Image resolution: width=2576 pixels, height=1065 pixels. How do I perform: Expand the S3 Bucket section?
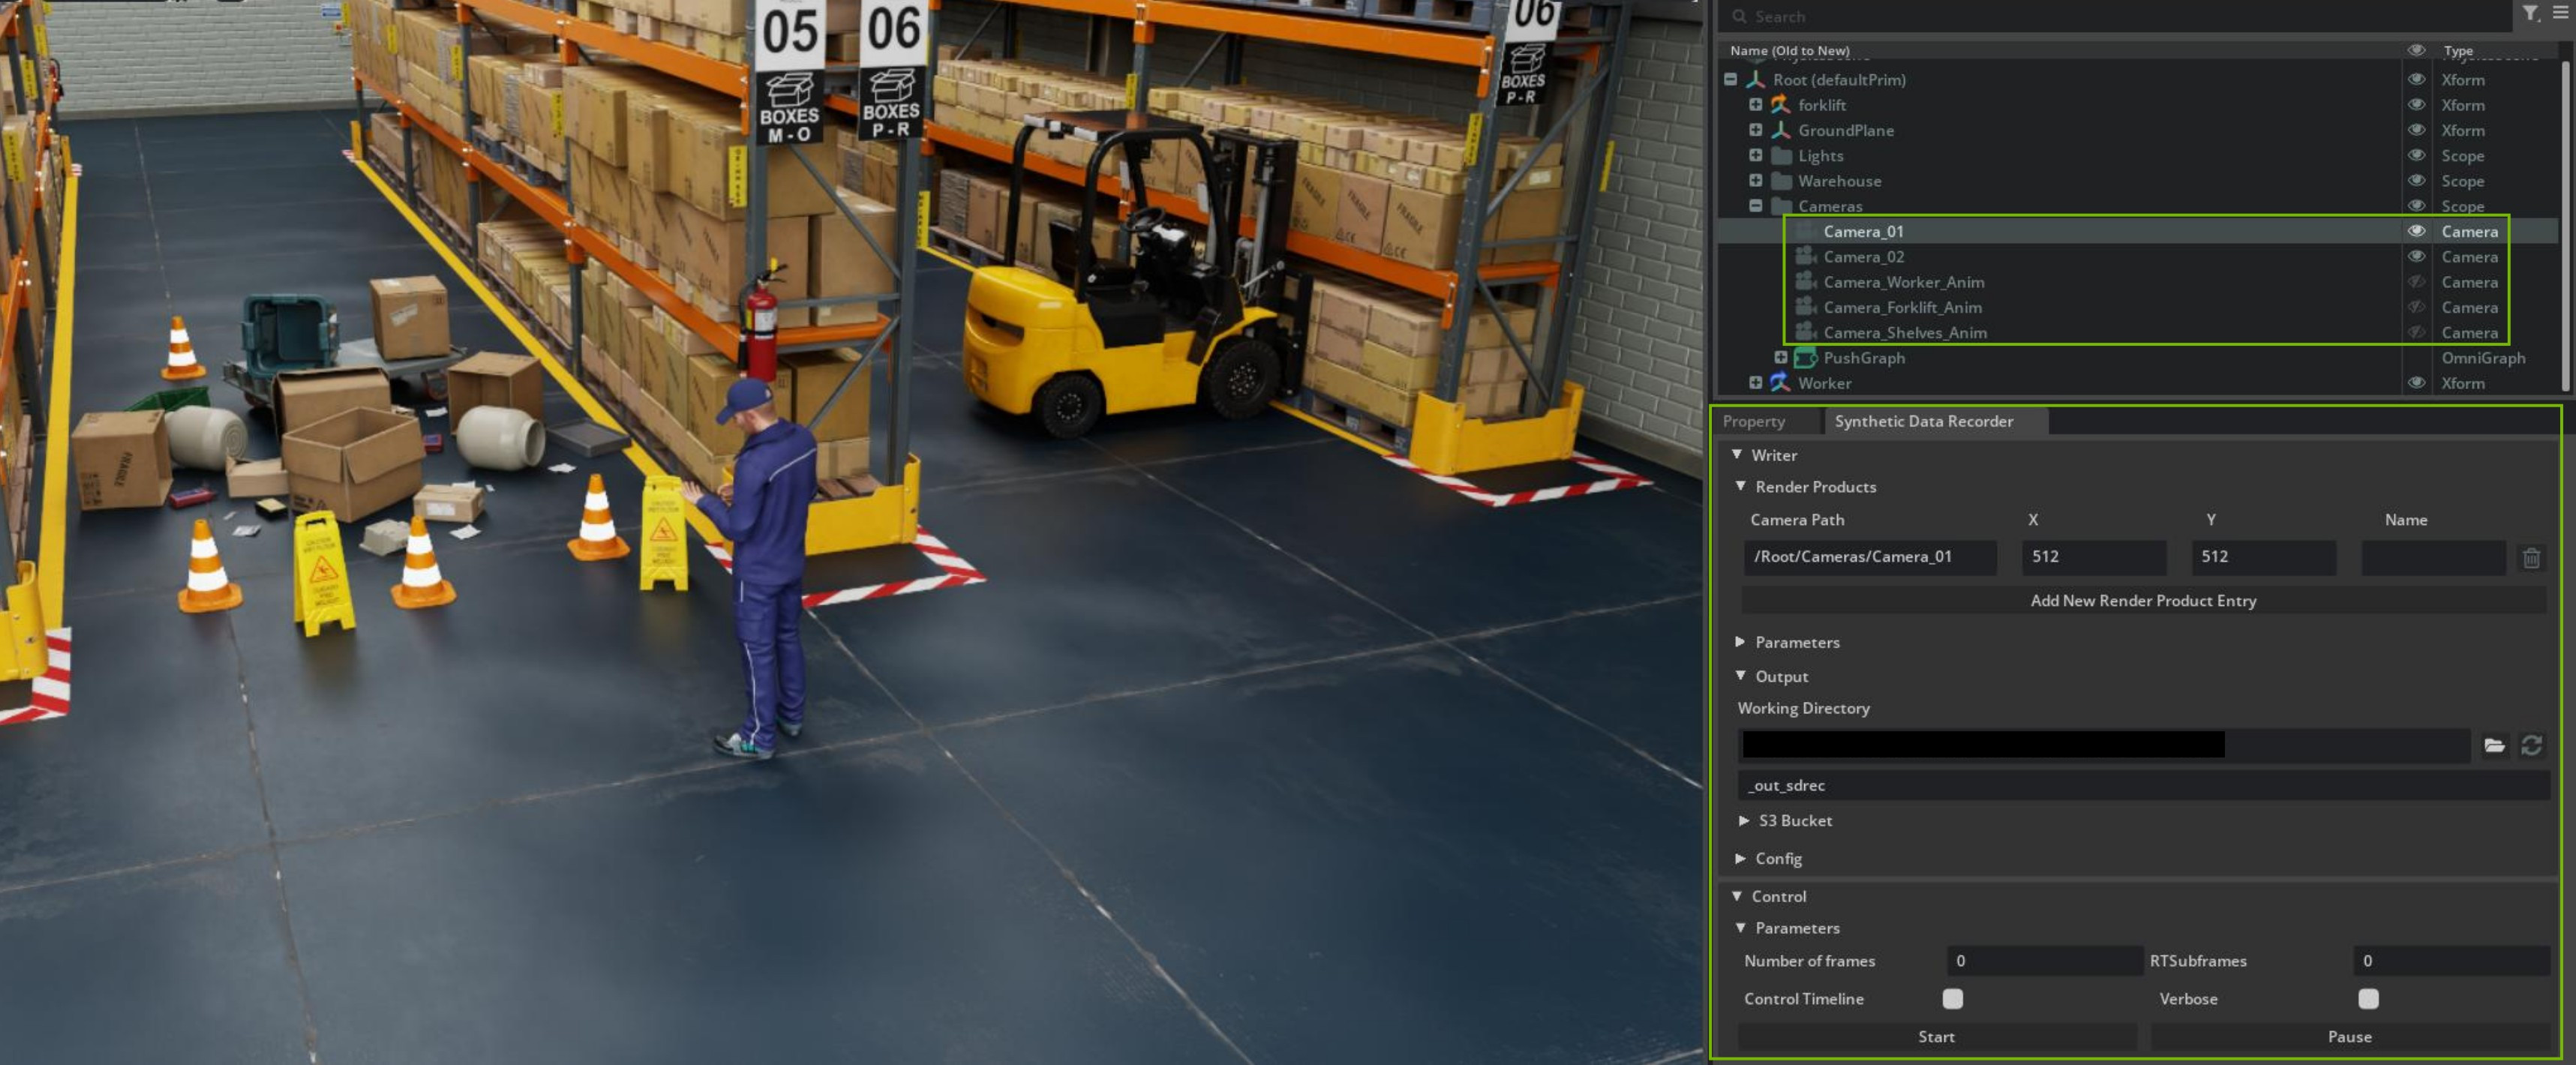pyautogui.click(x=1744, y=820)
